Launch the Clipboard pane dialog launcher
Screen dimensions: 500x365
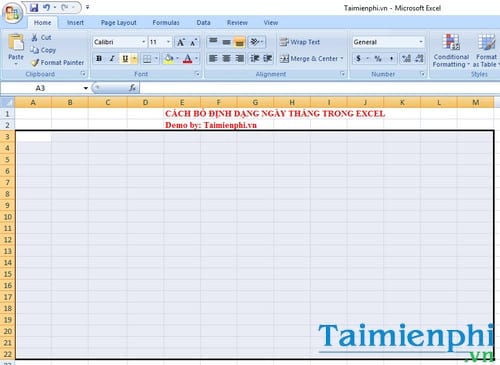(x=83, y=74)
